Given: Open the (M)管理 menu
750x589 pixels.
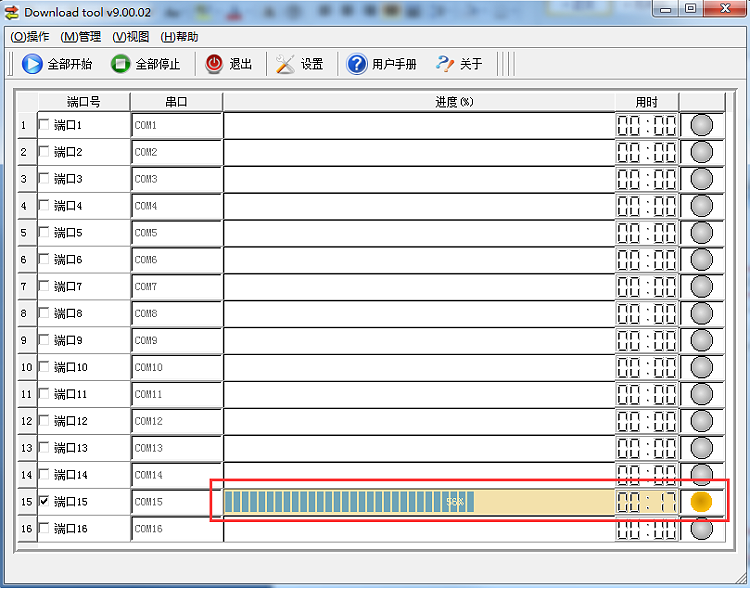Looking at the screenshot, I should [81, 37].
